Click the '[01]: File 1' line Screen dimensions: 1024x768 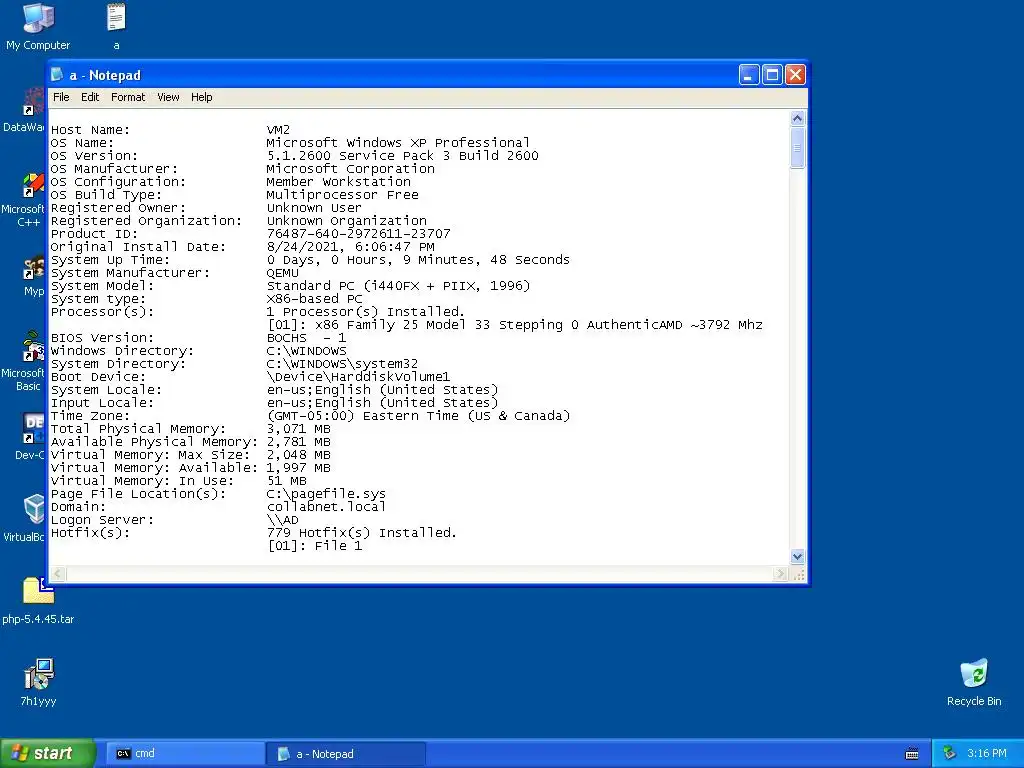point(314,546)
